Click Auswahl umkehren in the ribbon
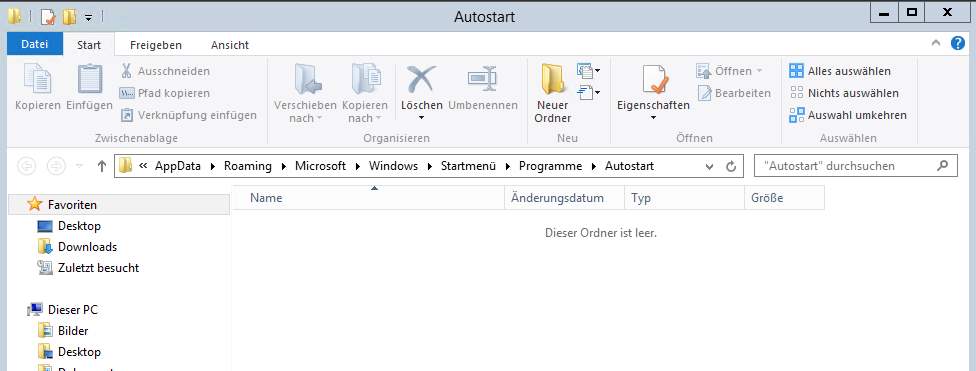The image size is (976, 371). pos(848,115)
